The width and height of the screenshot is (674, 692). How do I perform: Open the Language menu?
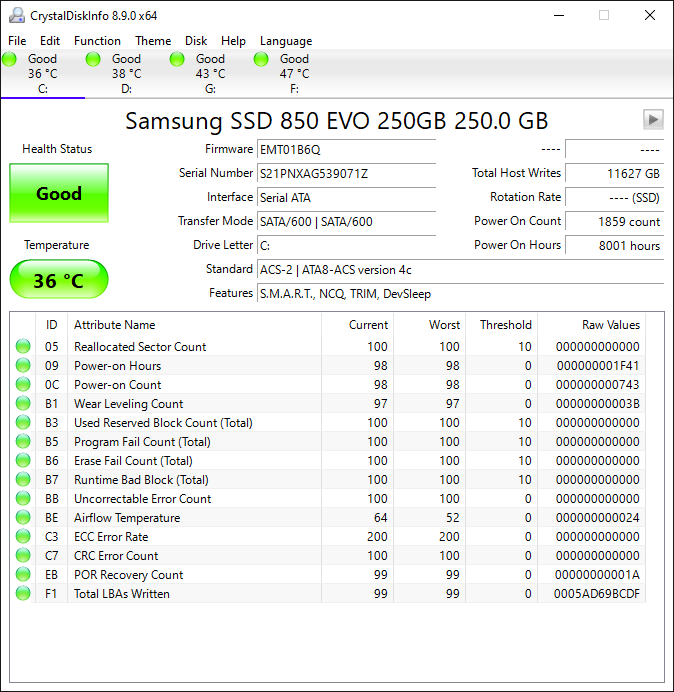click(286, 41)
